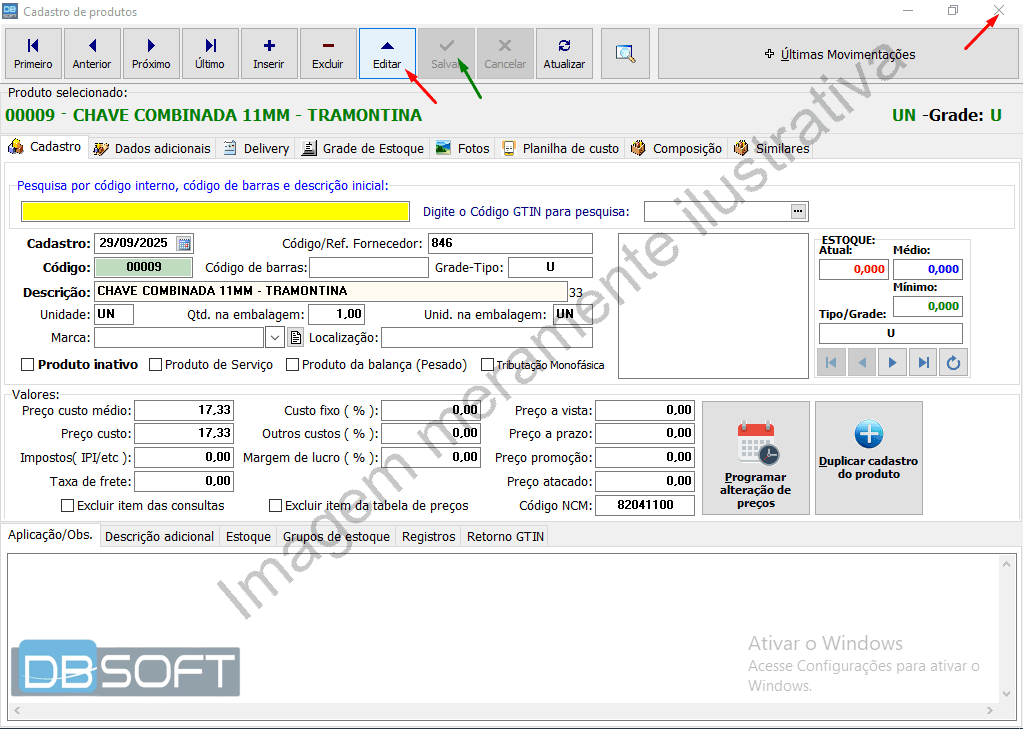Enable the Produto de Serviço checkbox
The image size is (1023, 729).
click(x=156, y=365)
